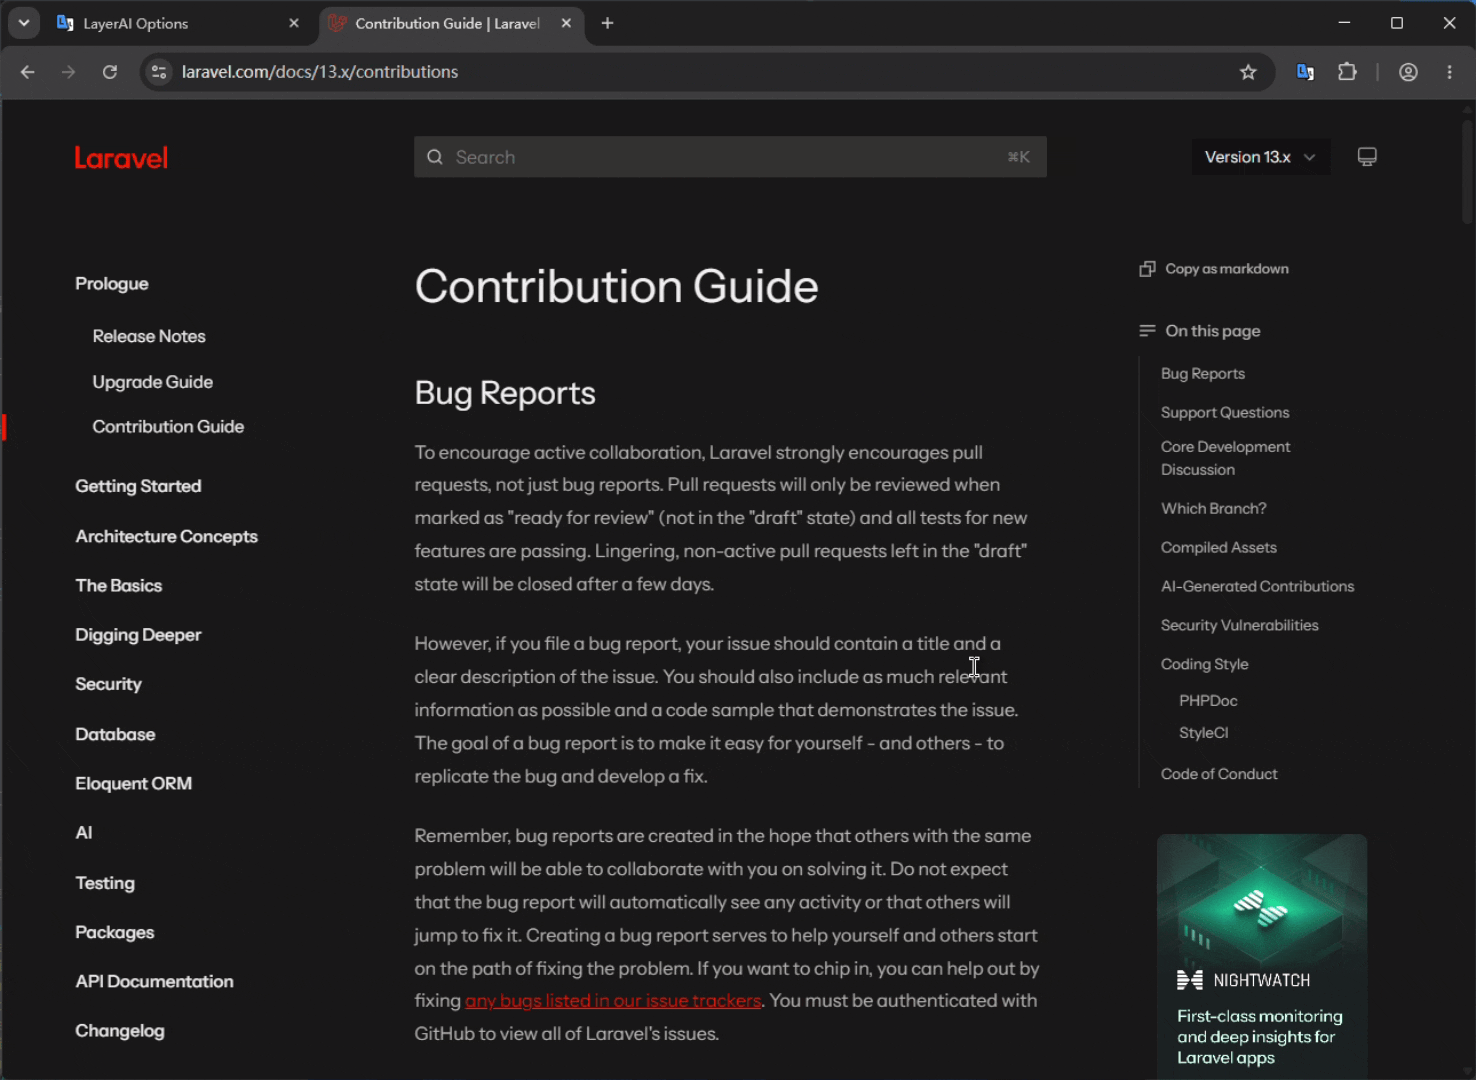Click the Copy as markdown icon
1476x1080 pixels.
click(x=1147, y=269)
